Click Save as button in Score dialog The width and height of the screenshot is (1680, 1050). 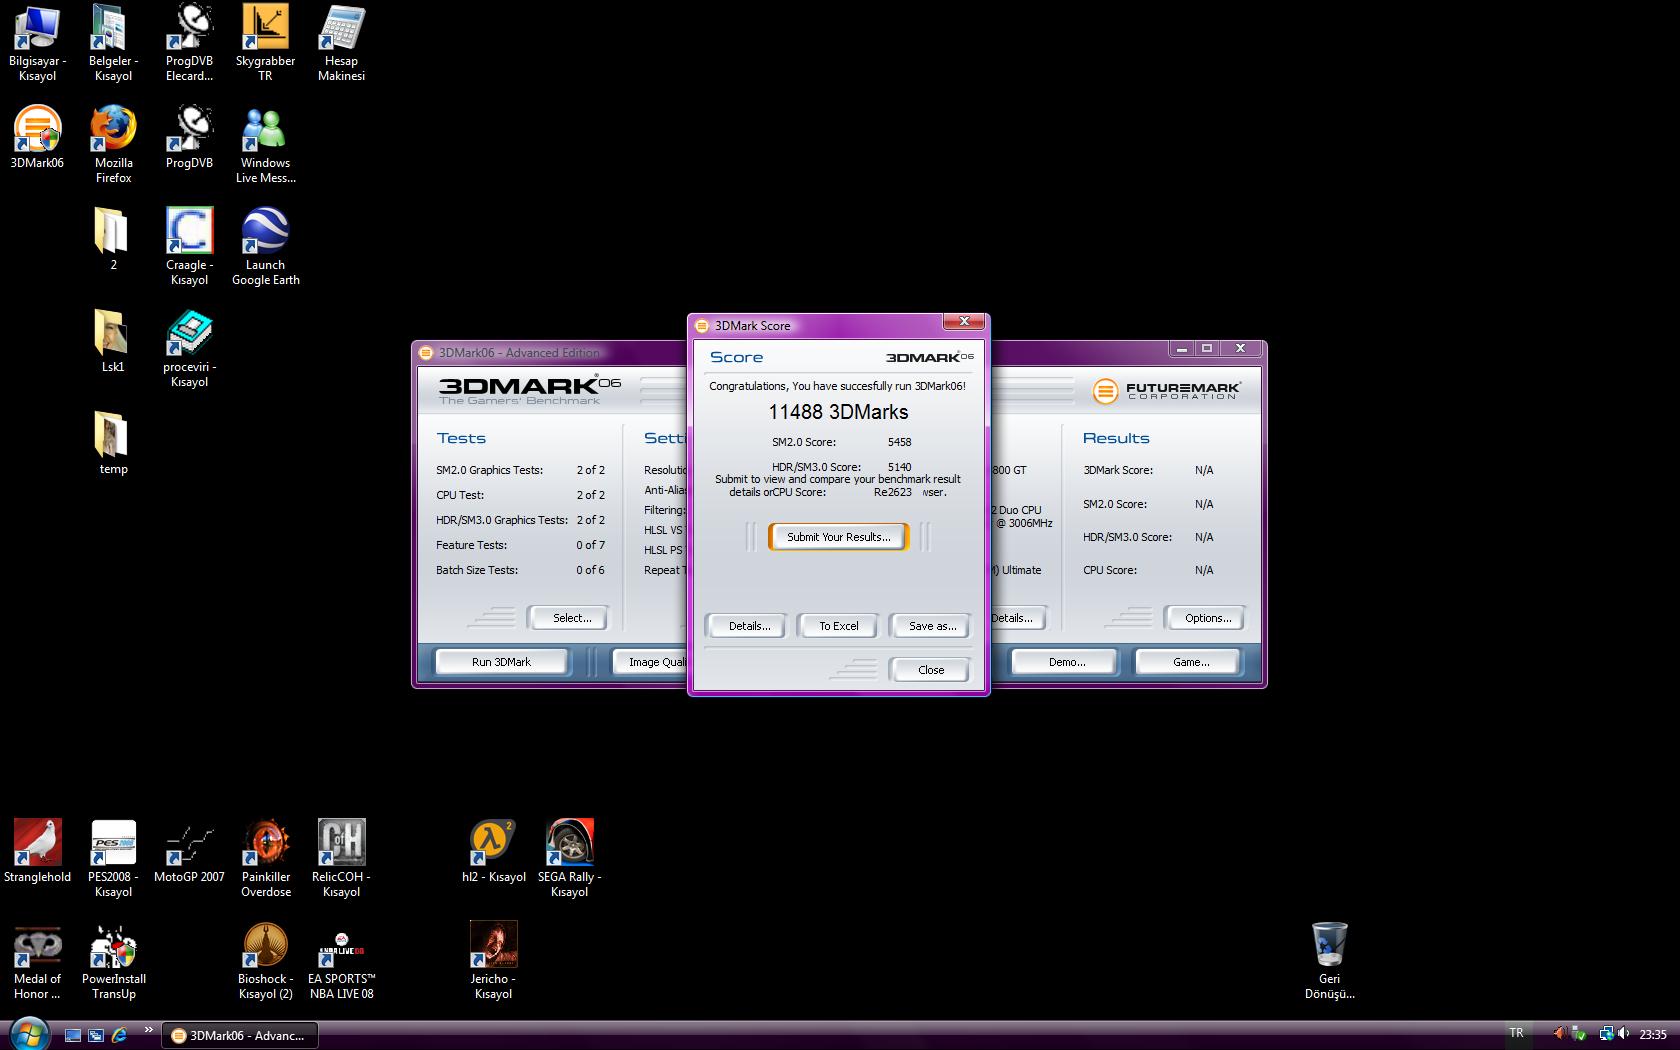pyautogui.click(x=932, y=626)
